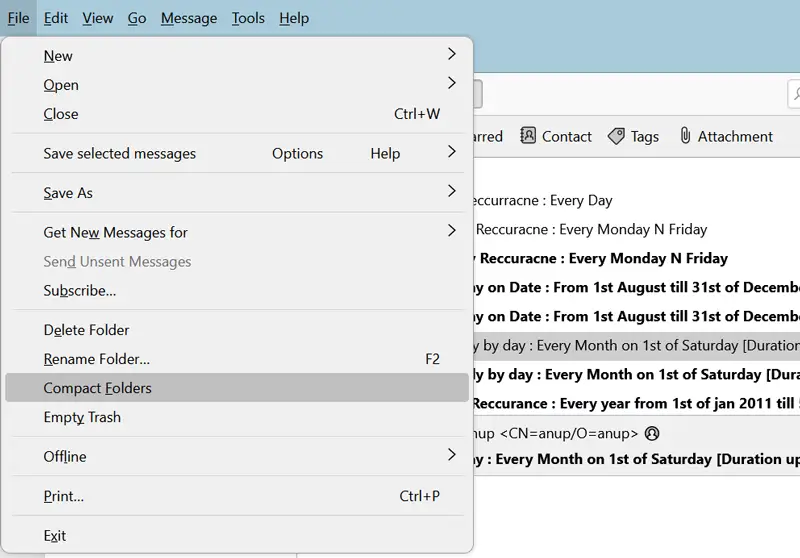Screen dimensions: 800x558
Task: Open the Message menu in menu bar
Action: tap(188, 18)
